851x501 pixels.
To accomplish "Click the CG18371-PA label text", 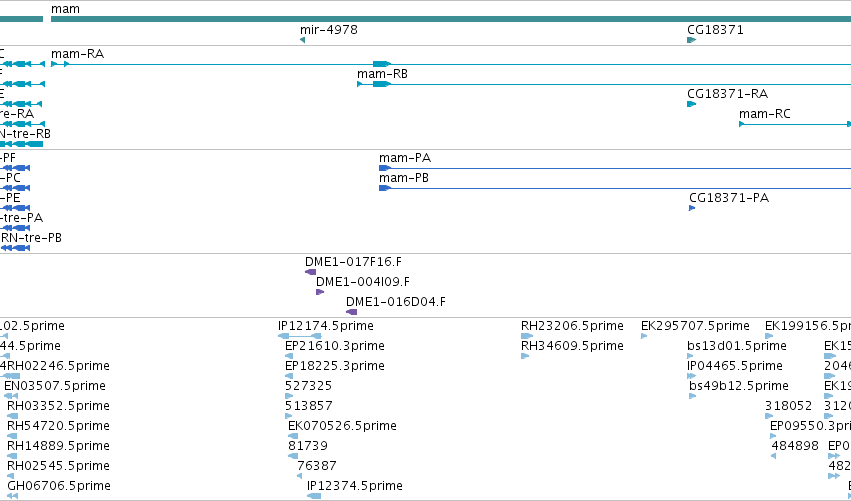I will (x=729, y=198).
